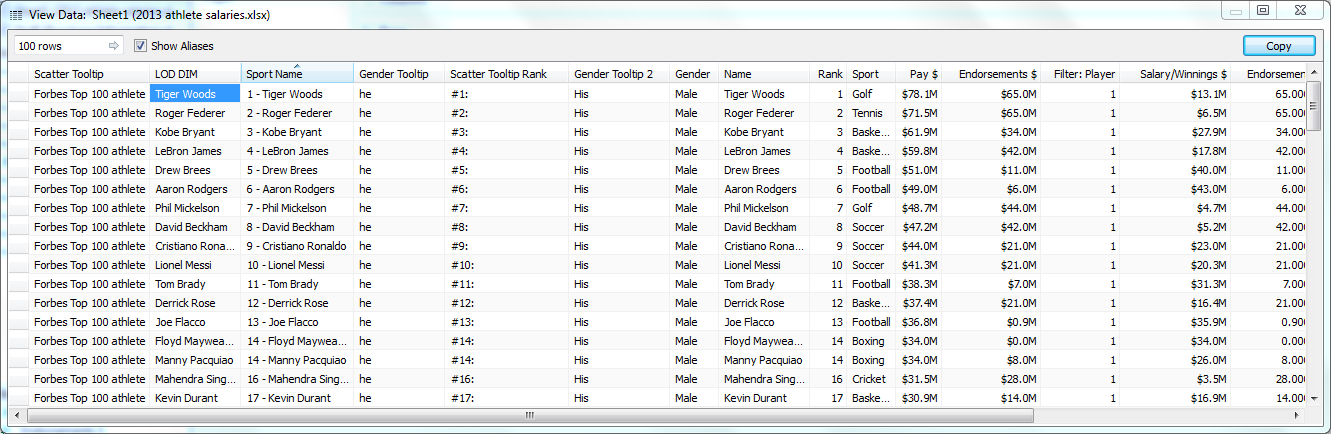Click the horizontal scrollbar right arrow
Viewport: 1331px width, 434px height.
[x=1299, y=416]
